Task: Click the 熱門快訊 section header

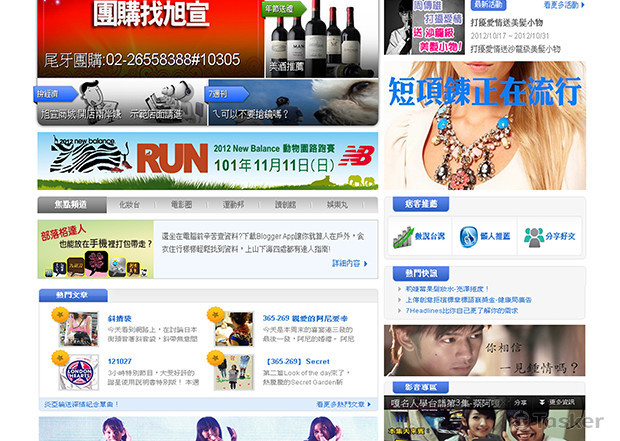Action: [421, 273]
